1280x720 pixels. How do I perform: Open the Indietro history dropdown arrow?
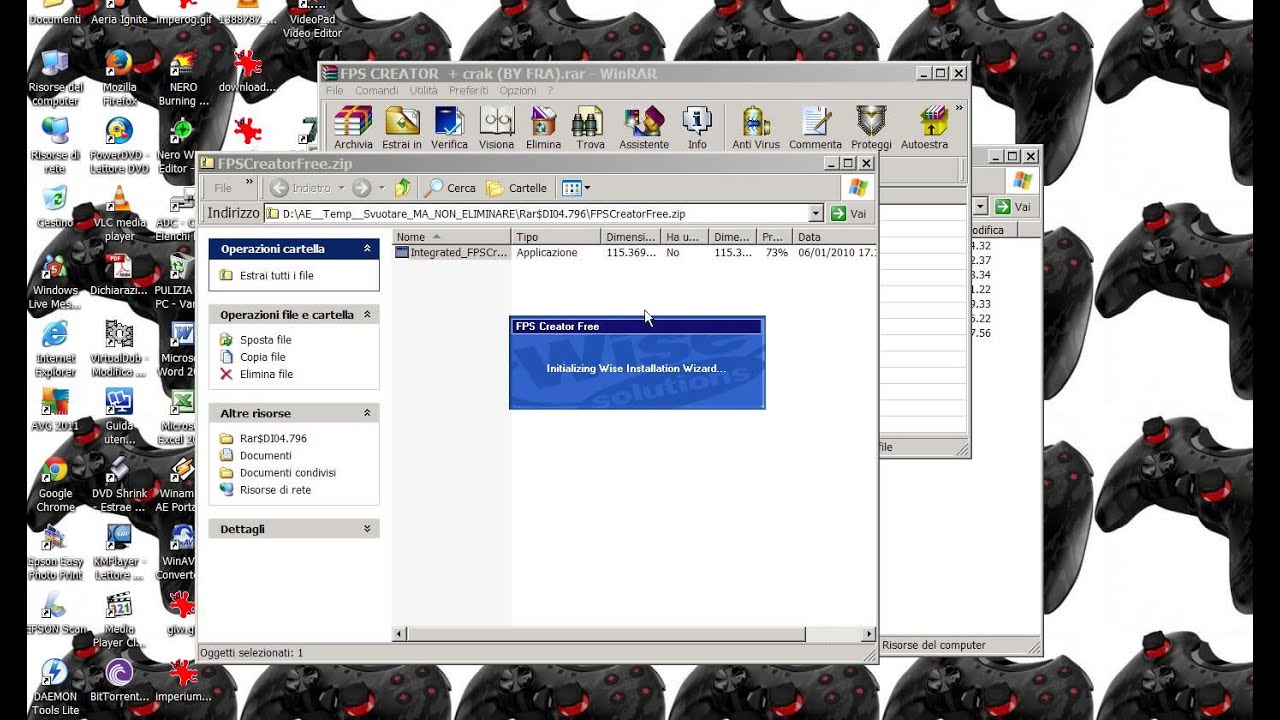coord(341,188)
